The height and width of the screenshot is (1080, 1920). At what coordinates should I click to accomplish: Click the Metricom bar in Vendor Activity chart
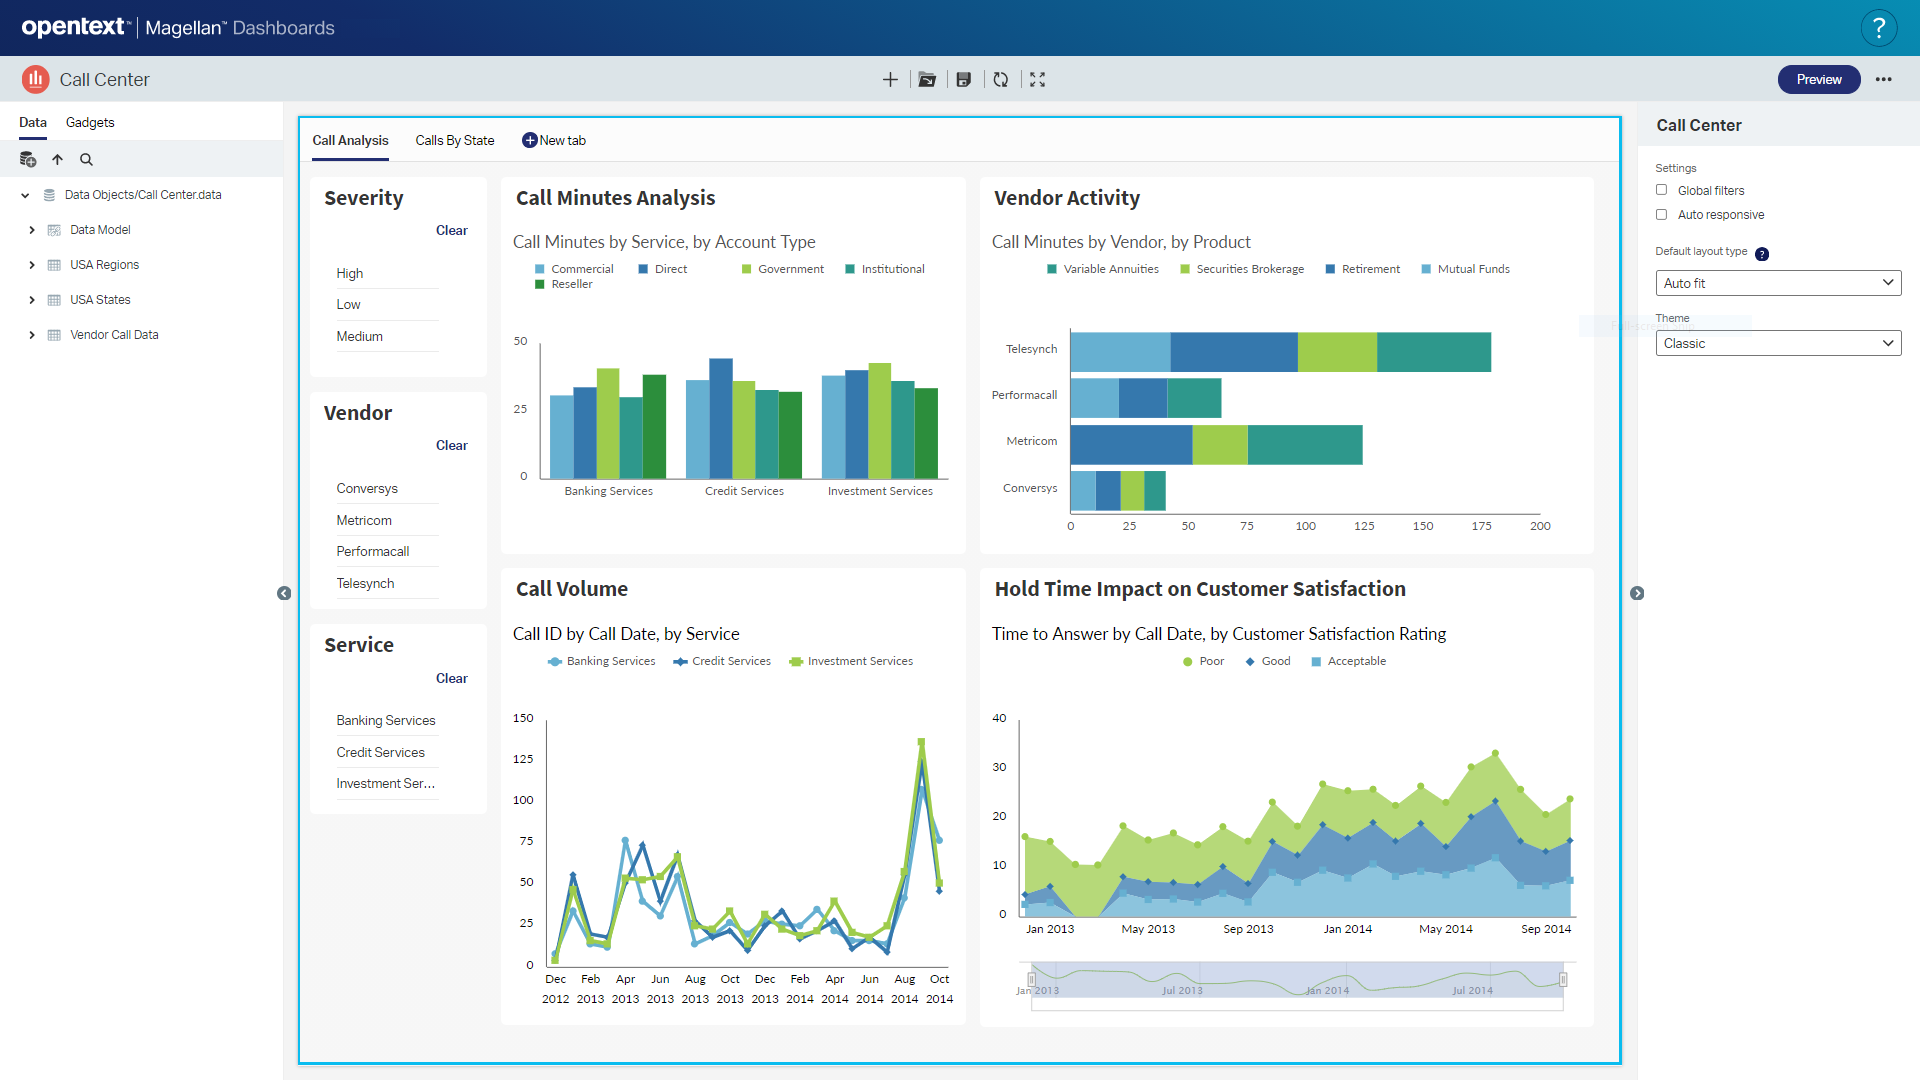(x=1217, y=445)
